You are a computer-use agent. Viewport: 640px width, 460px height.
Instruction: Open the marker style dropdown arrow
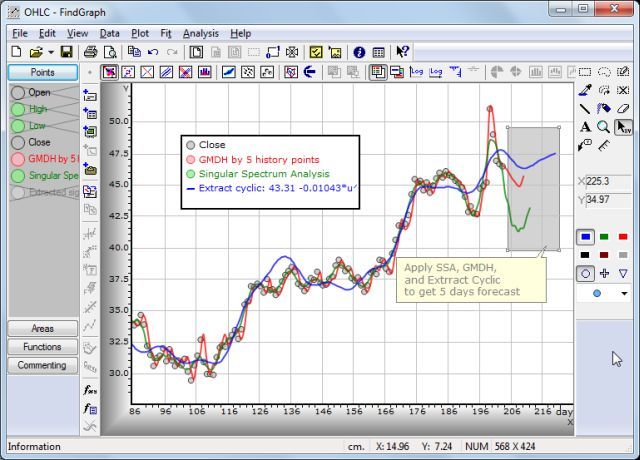(624, 293)
